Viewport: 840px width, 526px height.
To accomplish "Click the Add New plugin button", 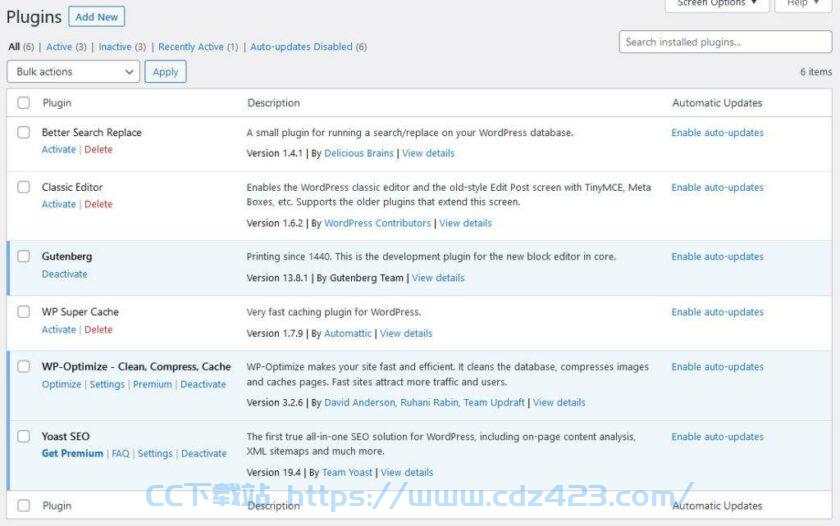I will (x=96, y=17).
